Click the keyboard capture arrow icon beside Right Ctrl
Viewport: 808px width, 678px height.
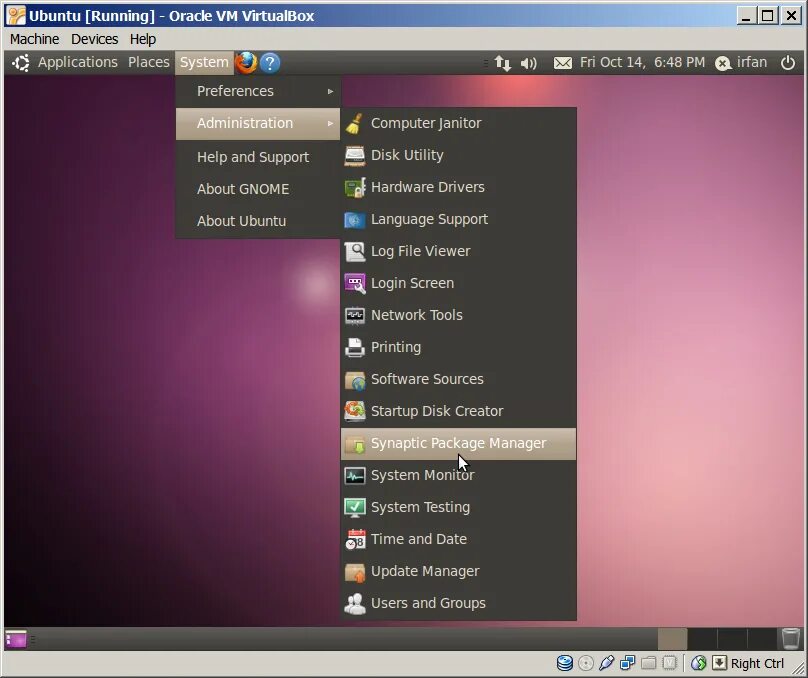pyautogui.click(x=719, y=663)
